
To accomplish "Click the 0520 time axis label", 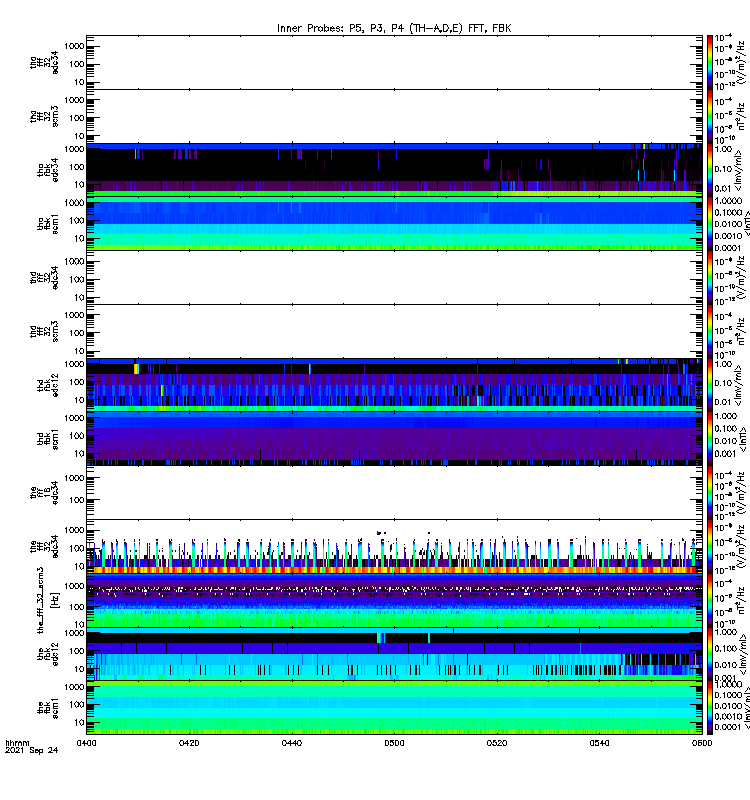I will click(497, 743).
